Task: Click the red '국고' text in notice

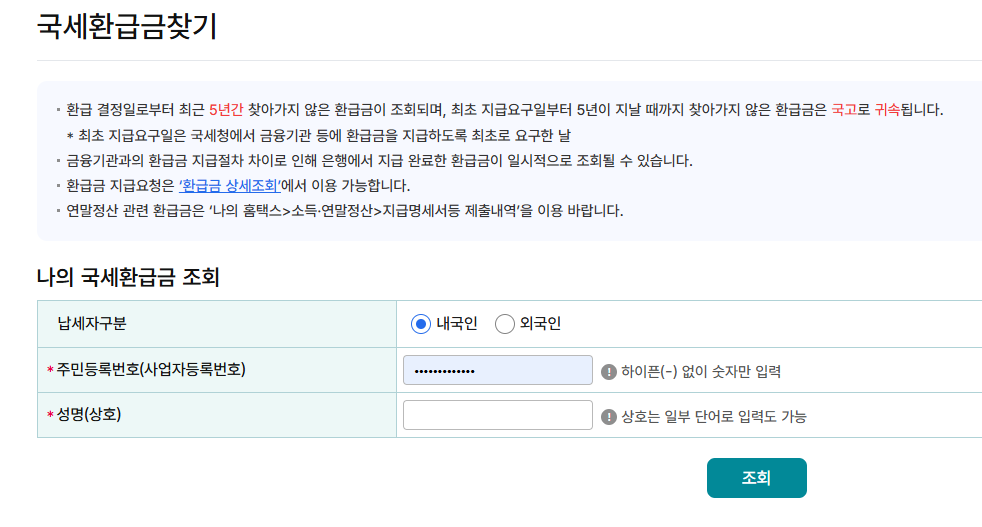Action: (845, 109)
